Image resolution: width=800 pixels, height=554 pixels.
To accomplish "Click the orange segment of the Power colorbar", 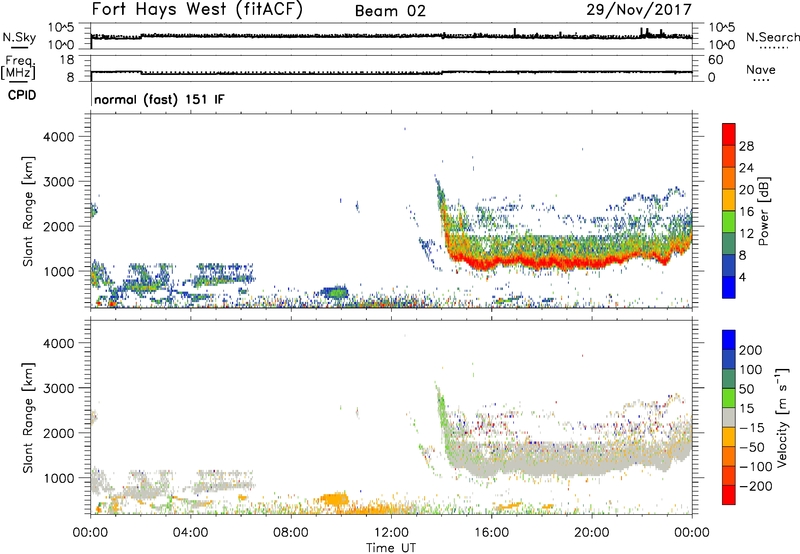I will 729,178.
